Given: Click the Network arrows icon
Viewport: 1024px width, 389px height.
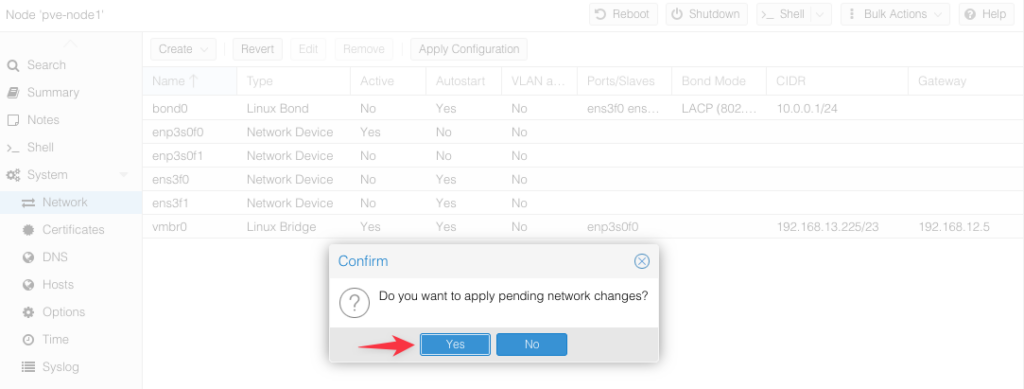Looking at the screenshot, I should (28, 202).
